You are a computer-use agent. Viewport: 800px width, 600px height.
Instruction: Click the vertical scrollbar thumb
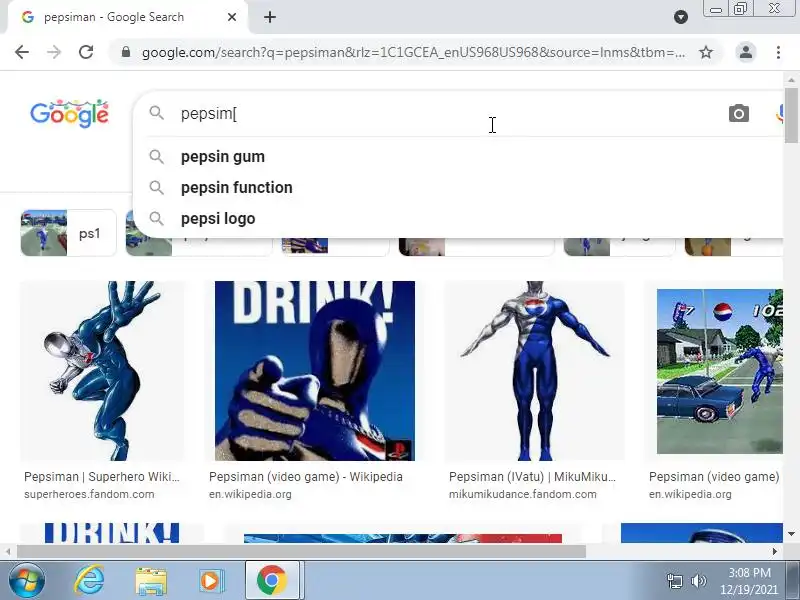(791, 115)
